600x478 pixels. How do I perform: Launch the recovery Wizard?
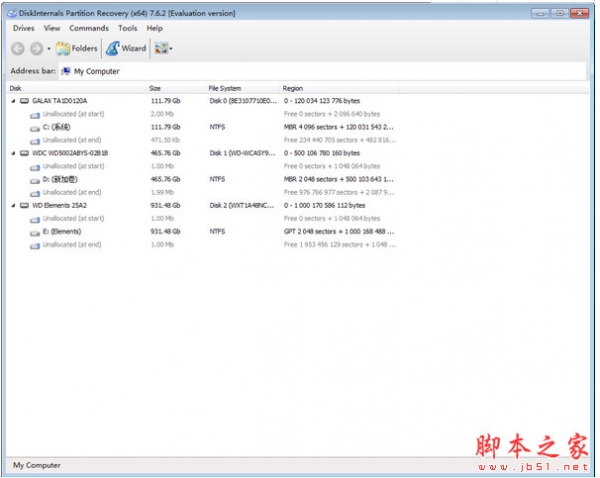126,48
